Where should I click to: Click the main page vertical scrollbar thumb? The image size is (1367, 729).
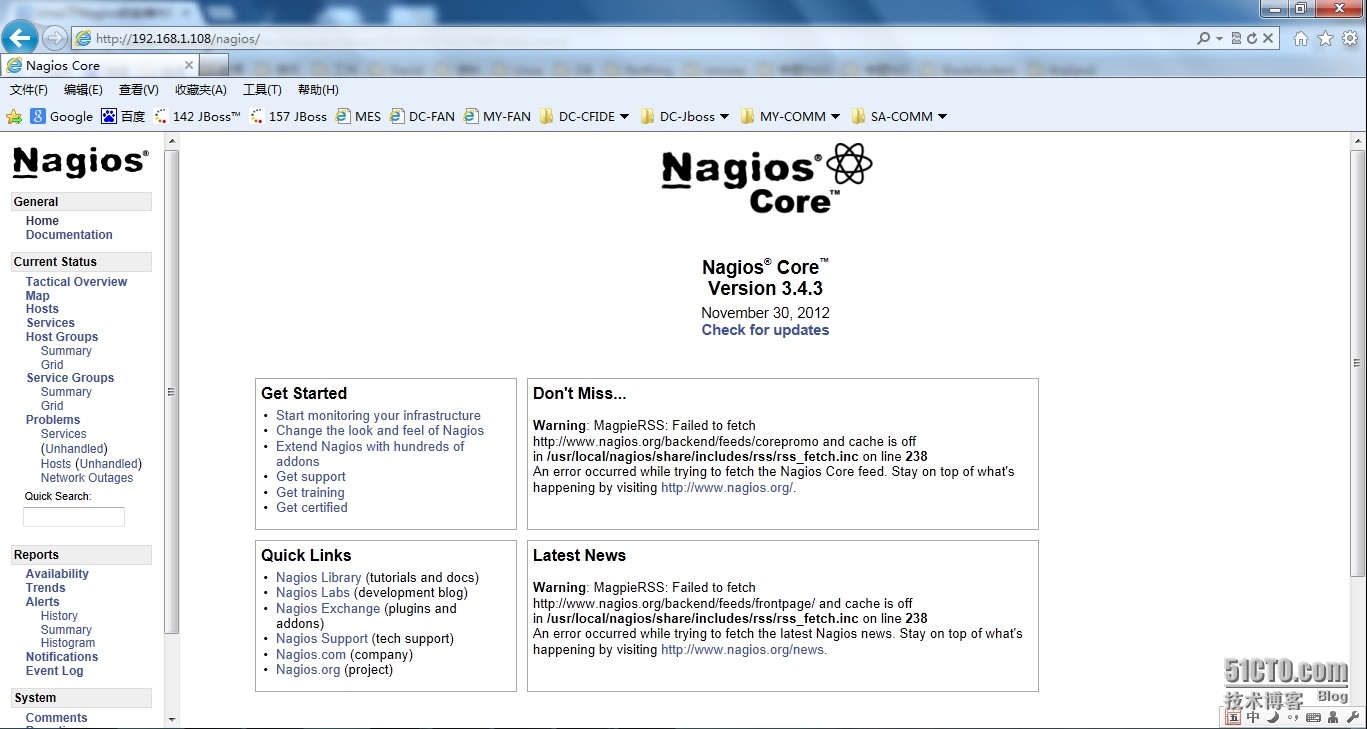point(1358,365)
